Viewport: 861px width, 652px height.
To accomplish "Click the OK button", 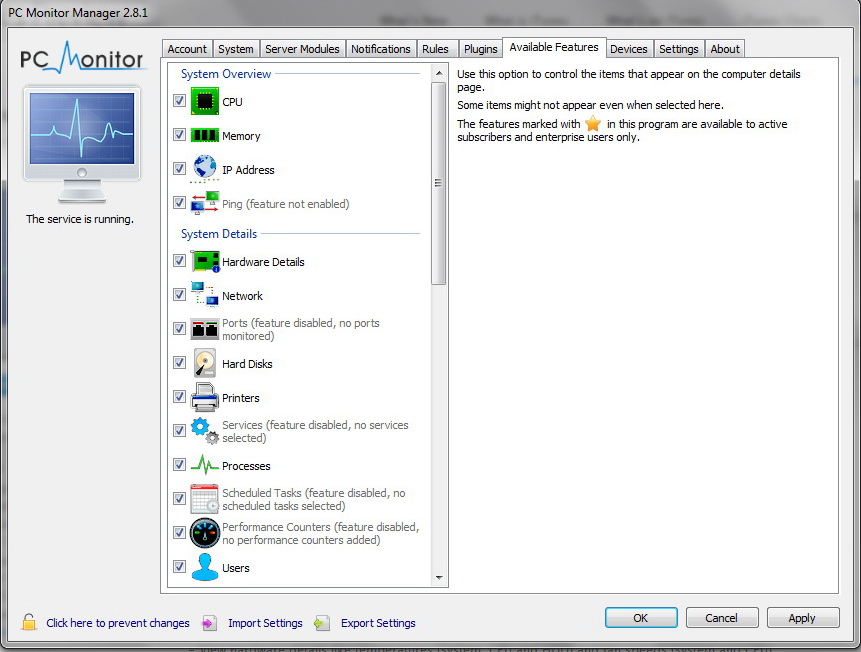I will pos(641,618).
